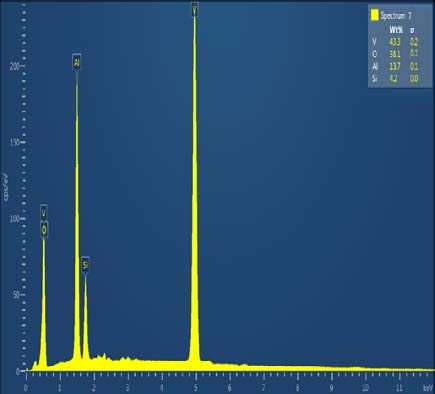Click the Si peak label box
The width and height of the screenshot is (435, 394).
85,265
